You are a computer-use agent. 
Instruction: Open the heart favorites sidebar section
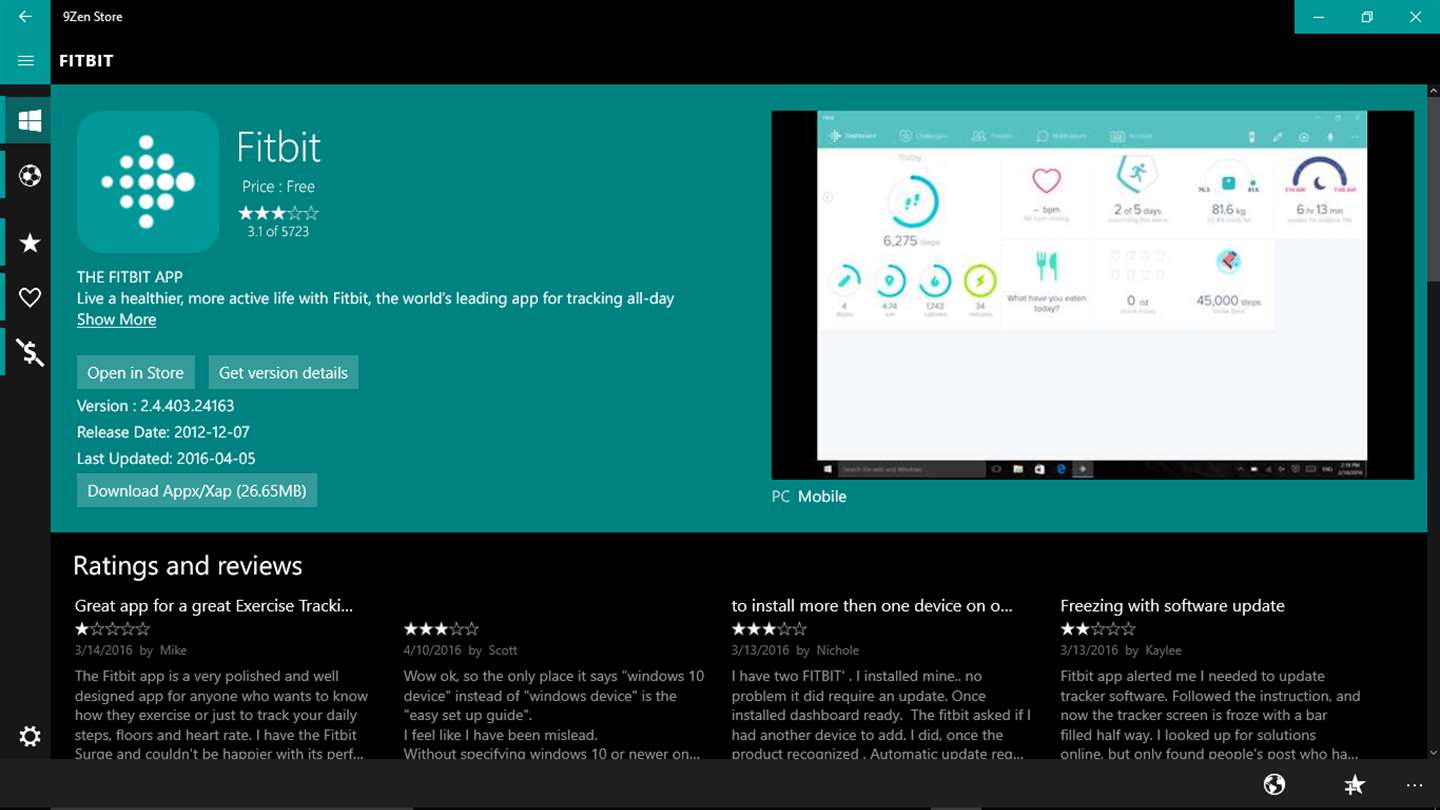(30, 297)
